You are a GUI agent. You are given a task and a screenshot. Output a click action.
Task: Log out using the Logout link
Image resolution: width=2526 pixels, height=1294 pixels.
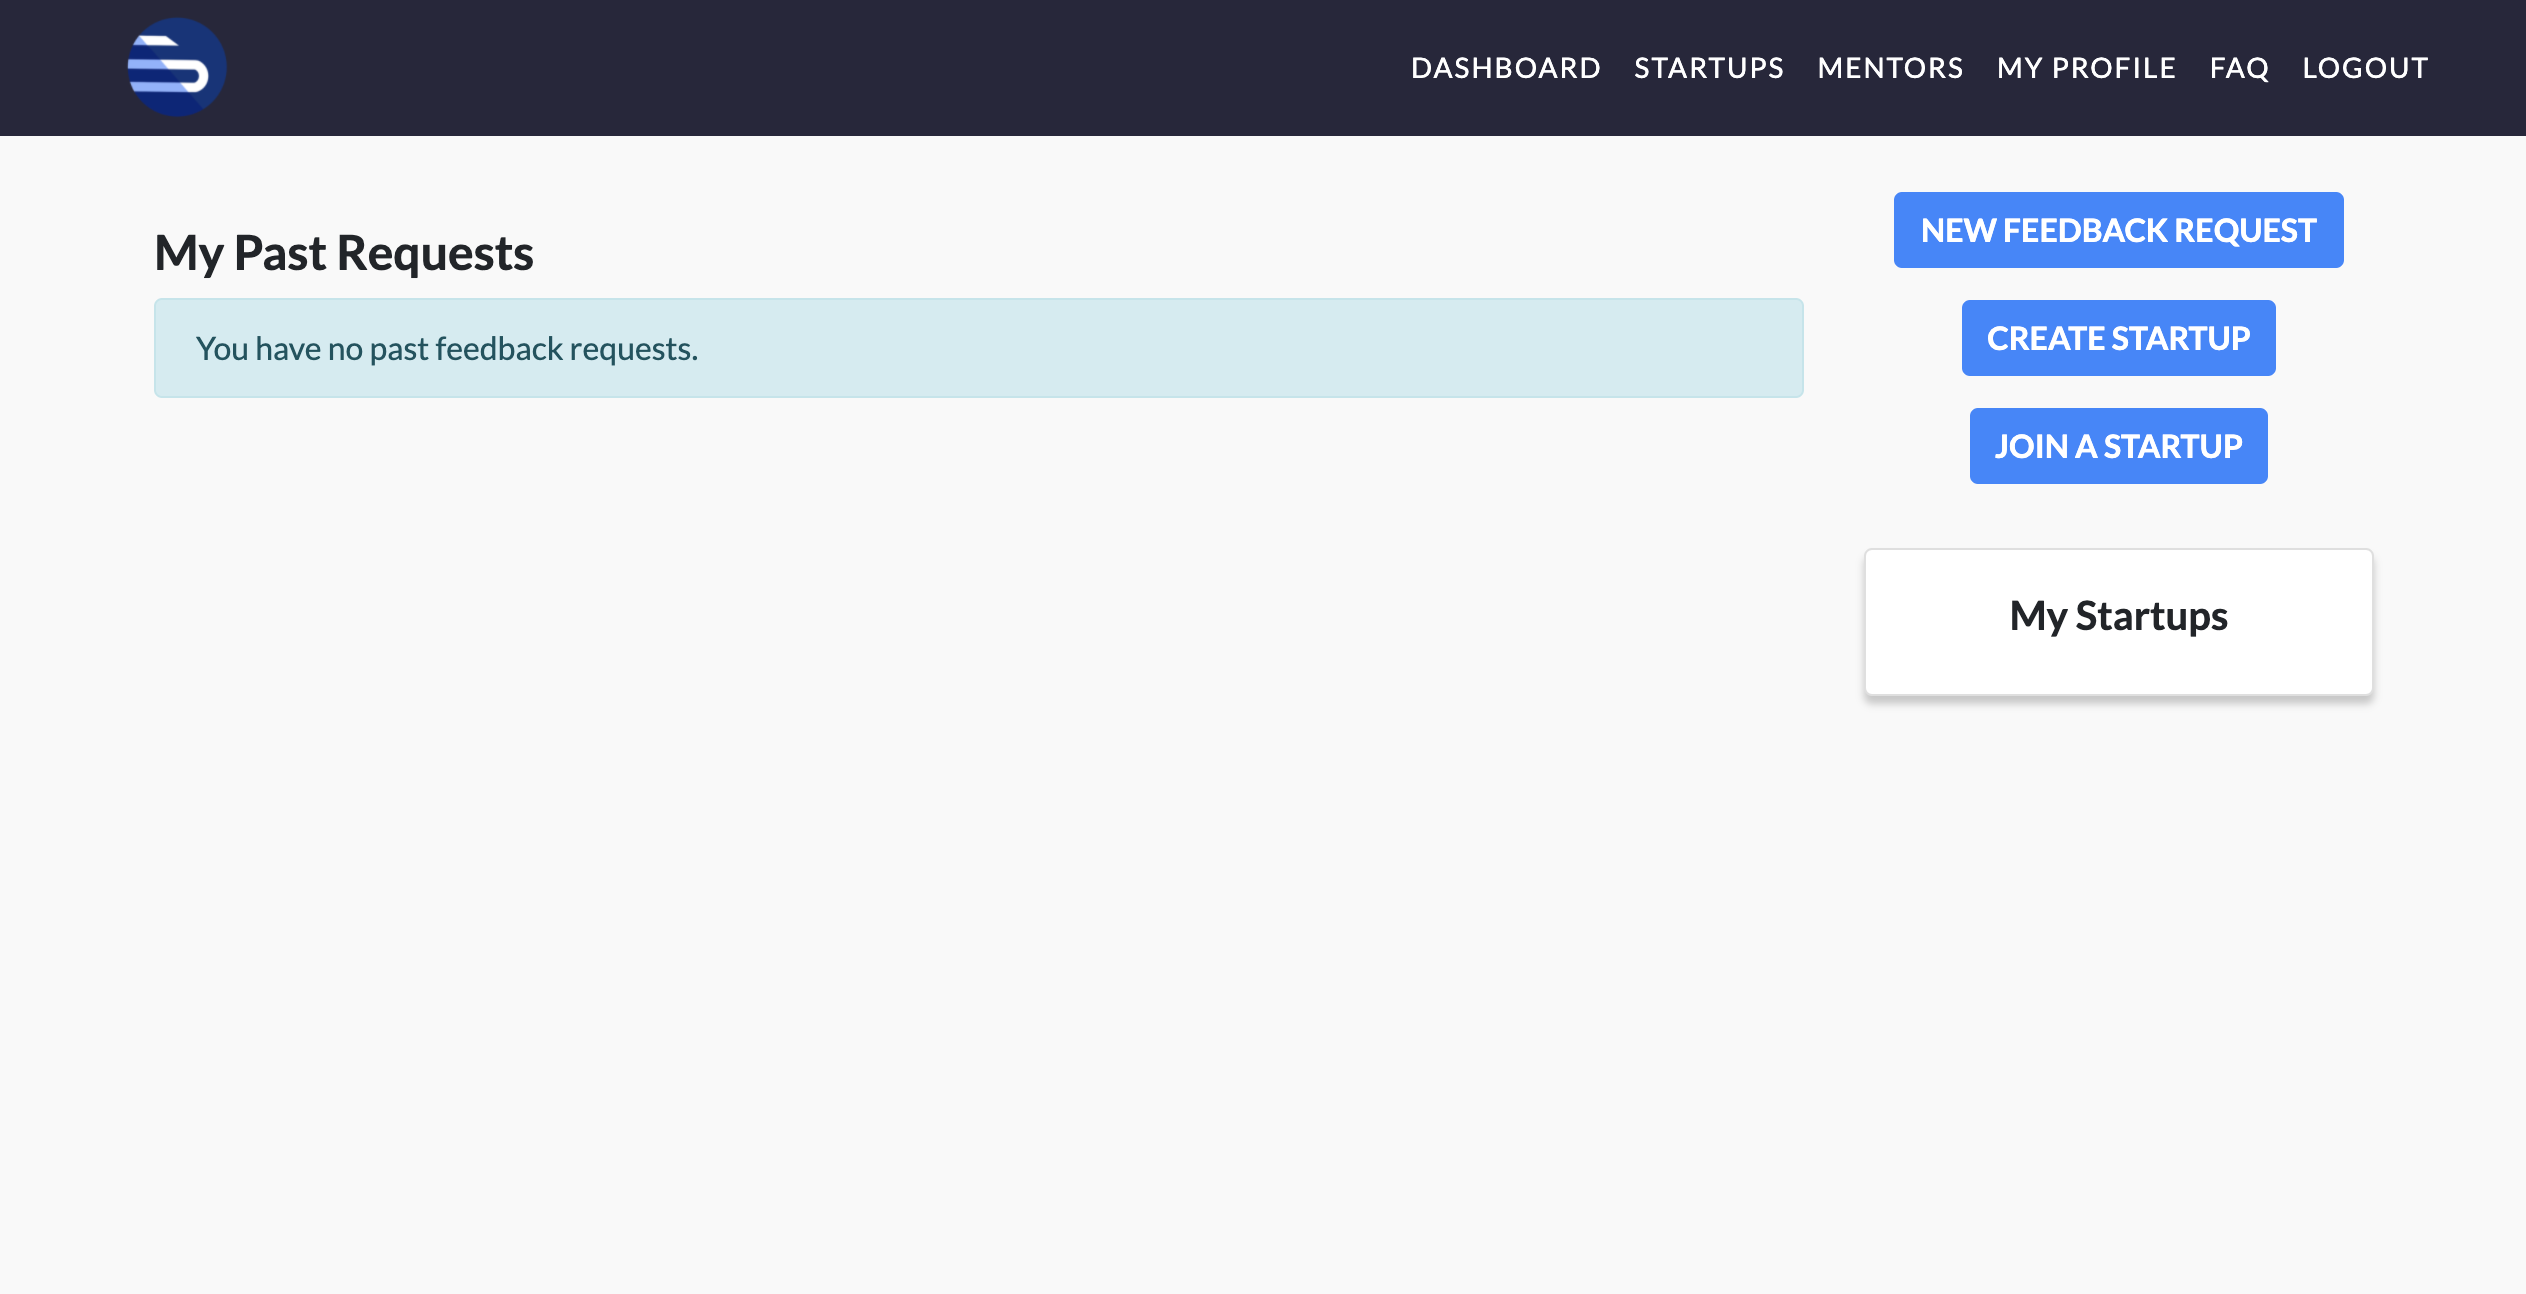pyautogui.click(x=2365, y=68)
